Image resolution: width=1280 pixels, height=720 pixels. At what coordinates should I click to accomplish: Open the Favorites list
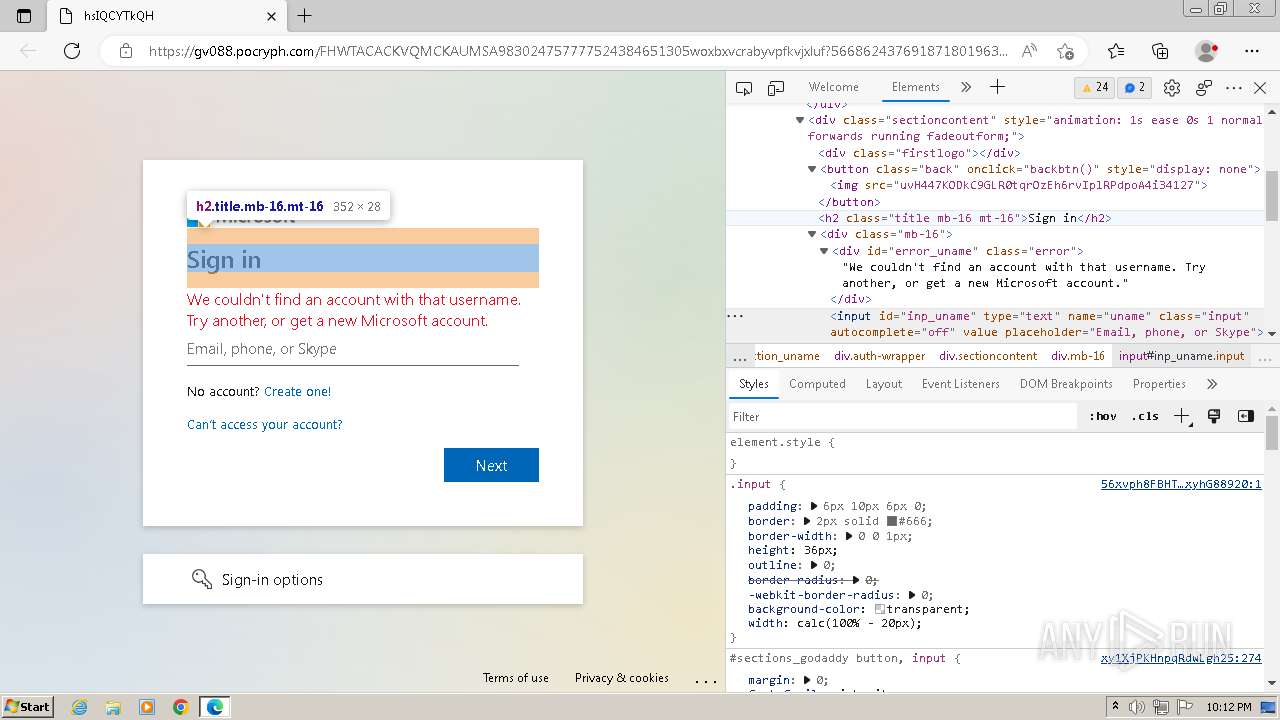[x=1116, y=51]
